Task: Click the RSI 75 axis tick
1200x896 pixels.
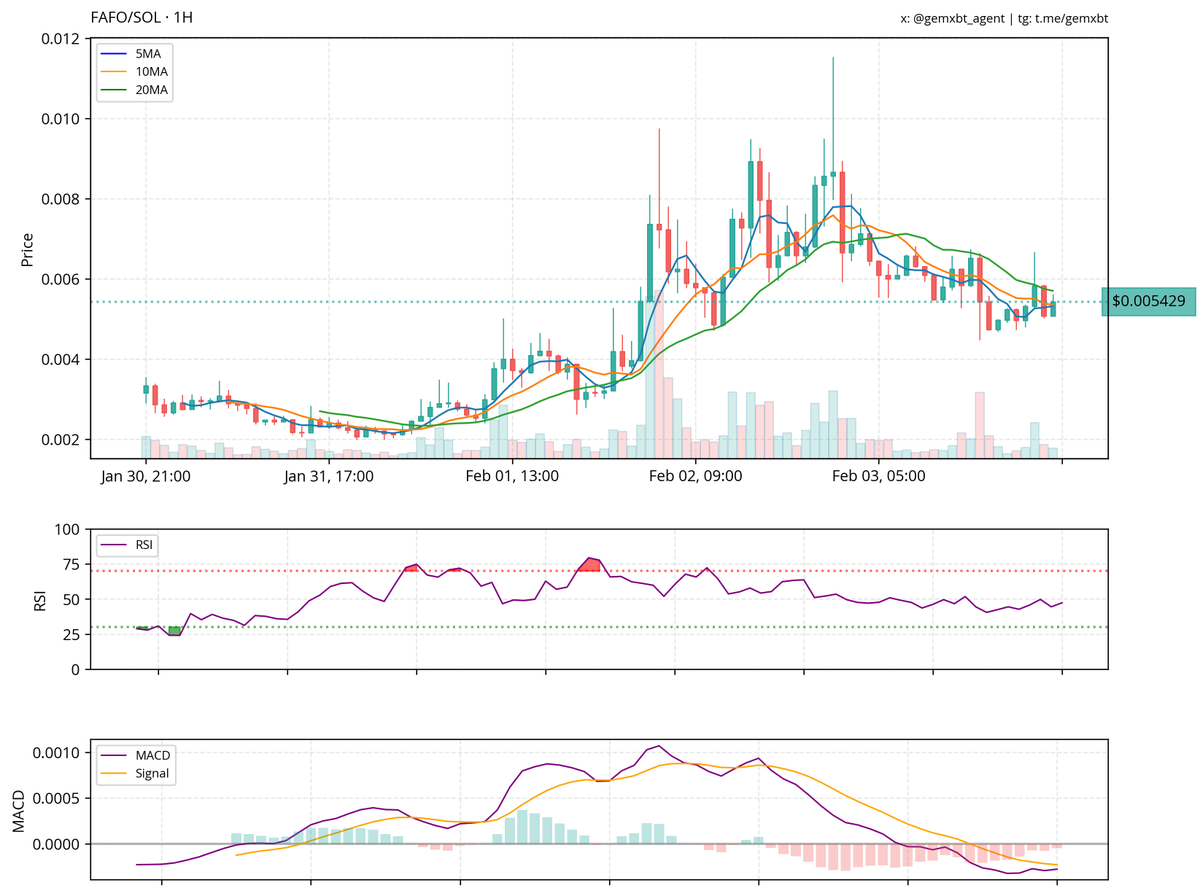Action: click(x=72, y=564)
